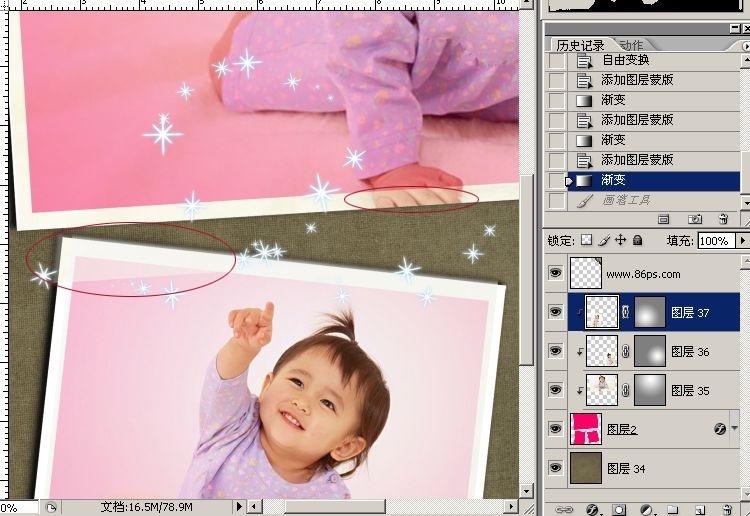Expand the 图层2 effects list arrow
The image size is (750, 516).
click(x=734, y=428)
